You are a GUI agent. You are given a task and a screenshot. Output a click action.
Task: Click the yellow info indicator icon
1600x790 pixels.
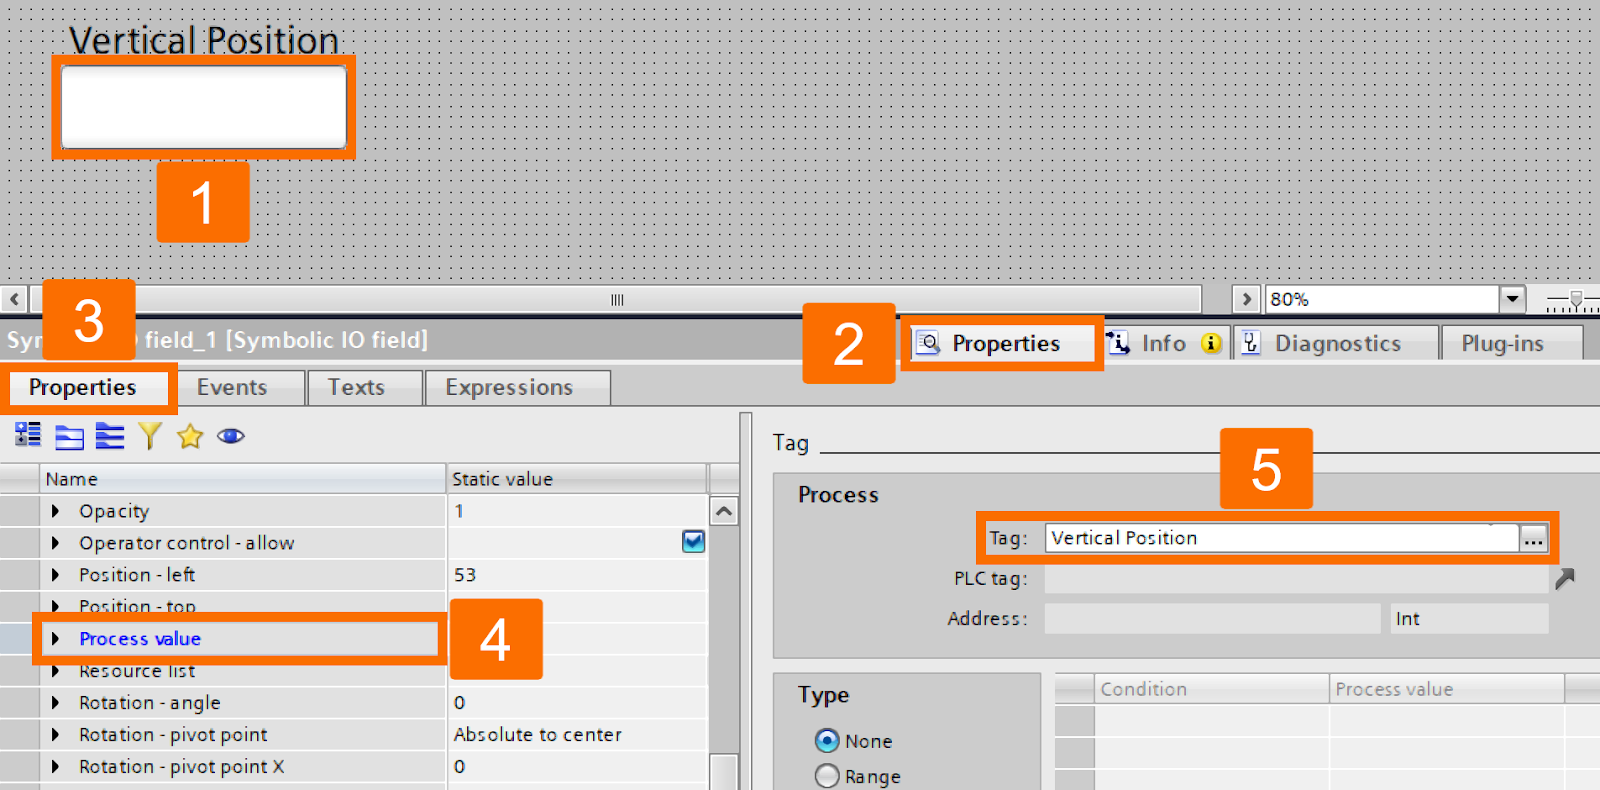point(1211,343)
